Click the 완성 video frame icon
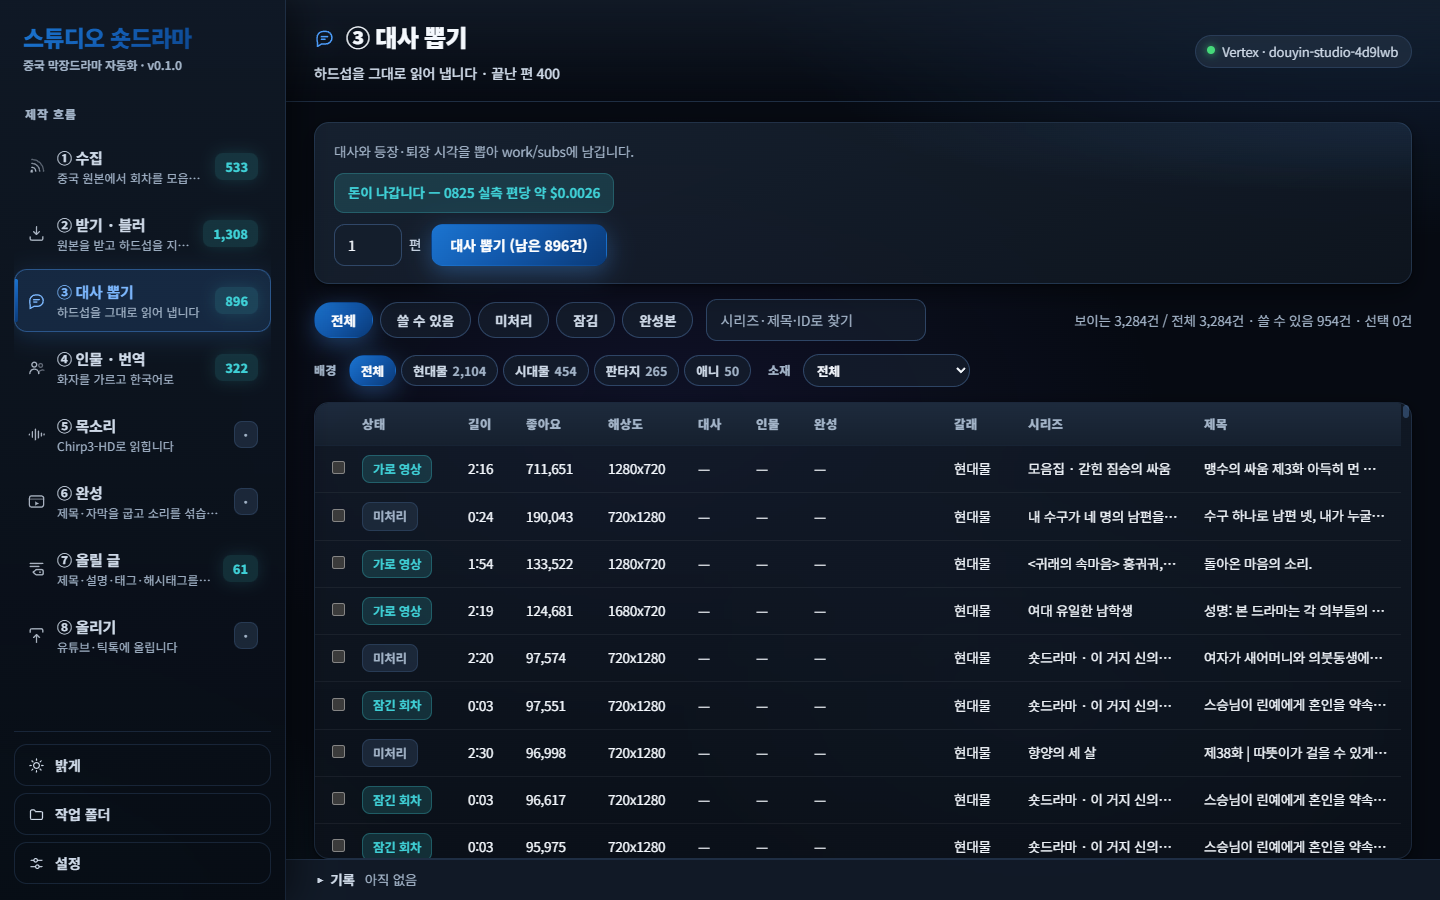The image size is (1440, 900). pos(37,502)
